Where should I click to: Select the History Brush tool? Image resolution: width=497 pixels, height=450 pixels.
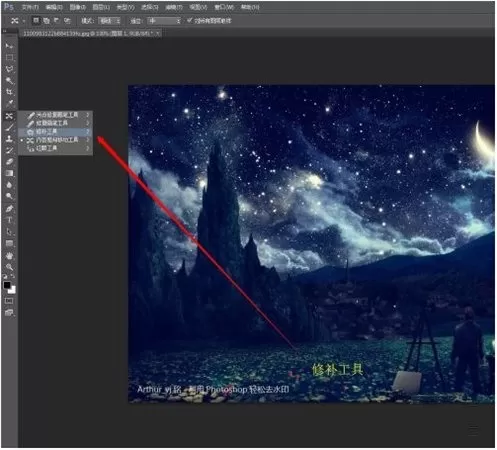[x=9, y=150]
